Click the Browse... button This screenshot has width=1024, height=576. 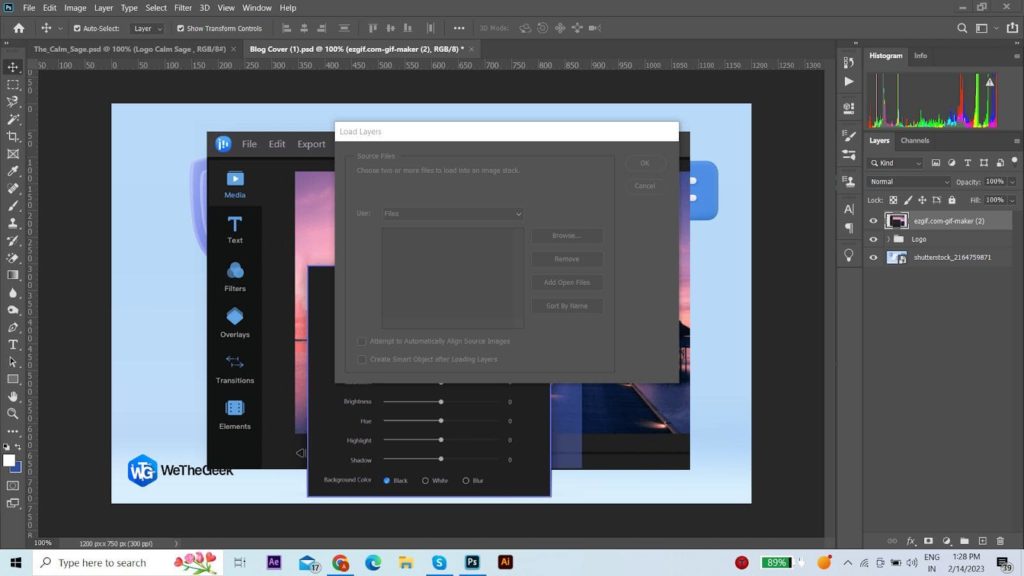(x=567, y=236)
